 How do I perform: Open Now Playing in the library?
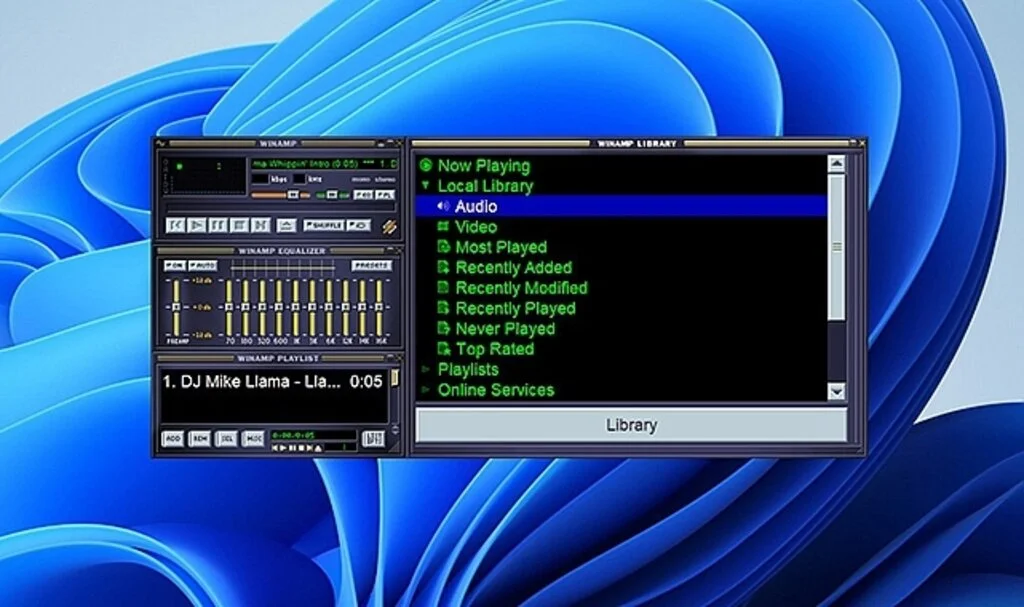tap(483, 166)
